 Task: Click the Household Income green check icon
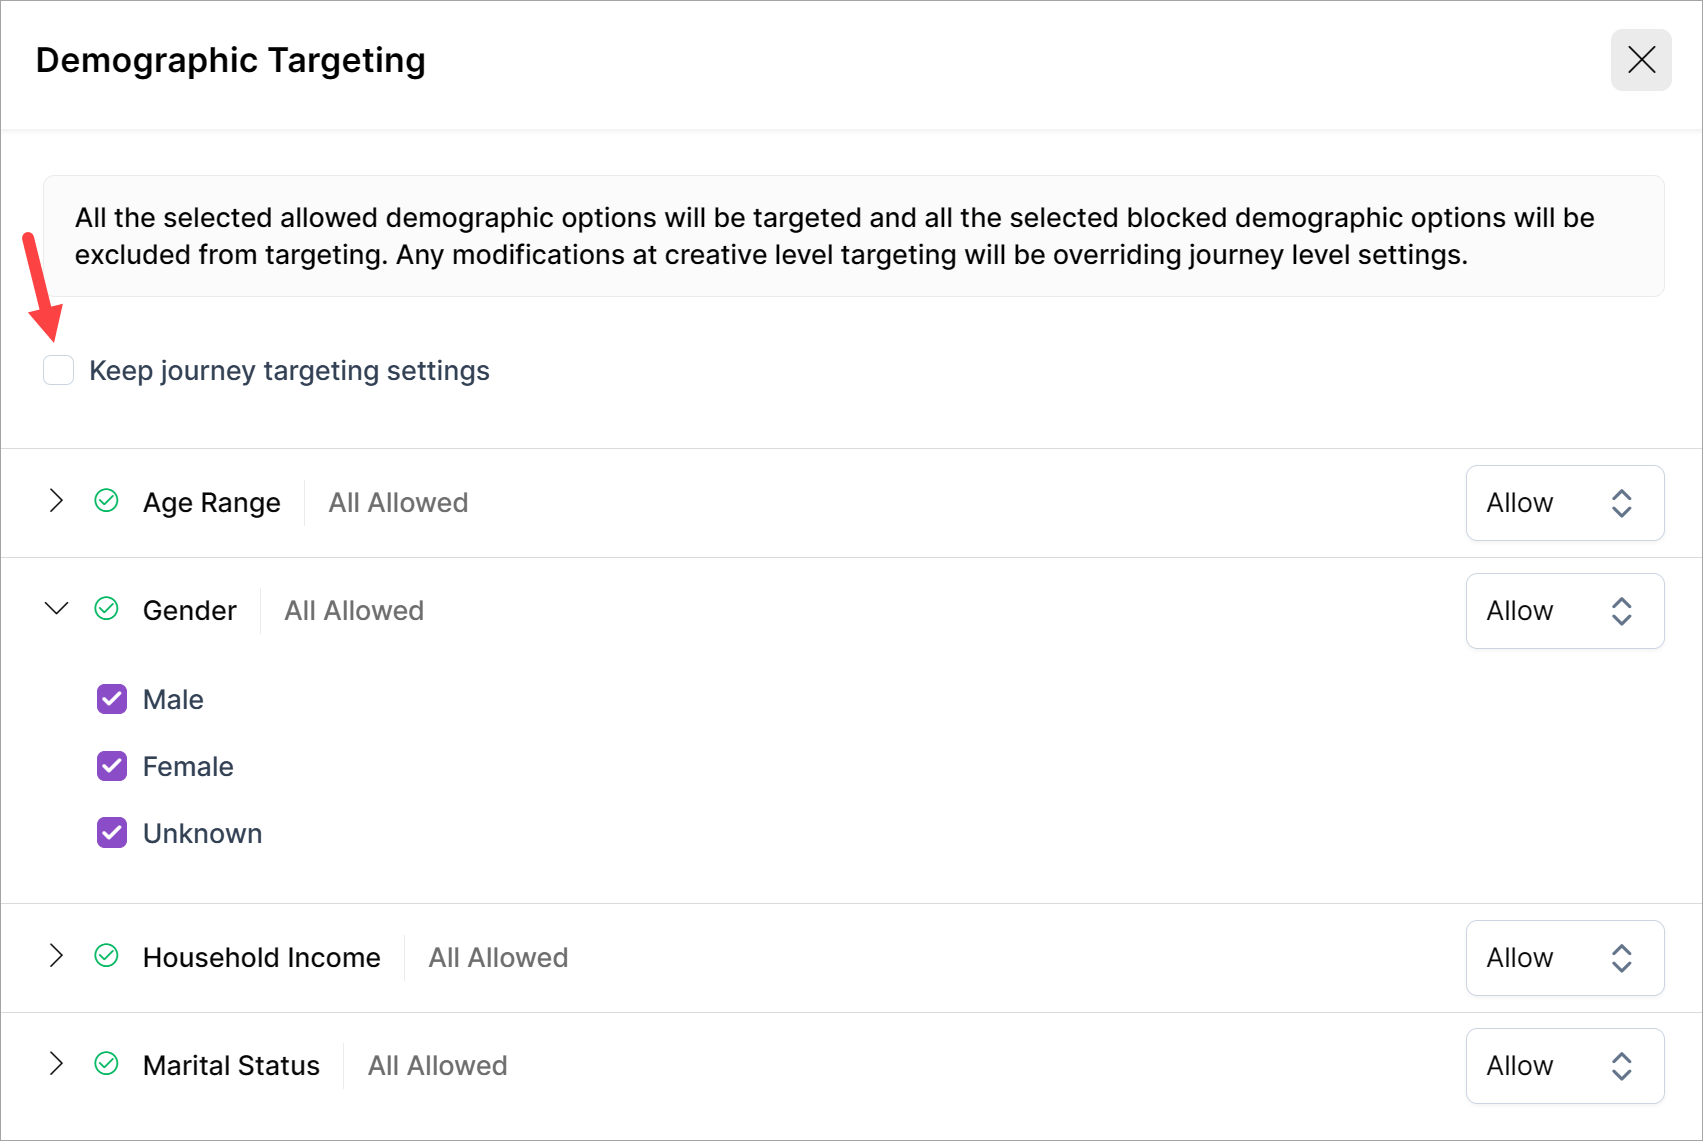click(106, 956)
